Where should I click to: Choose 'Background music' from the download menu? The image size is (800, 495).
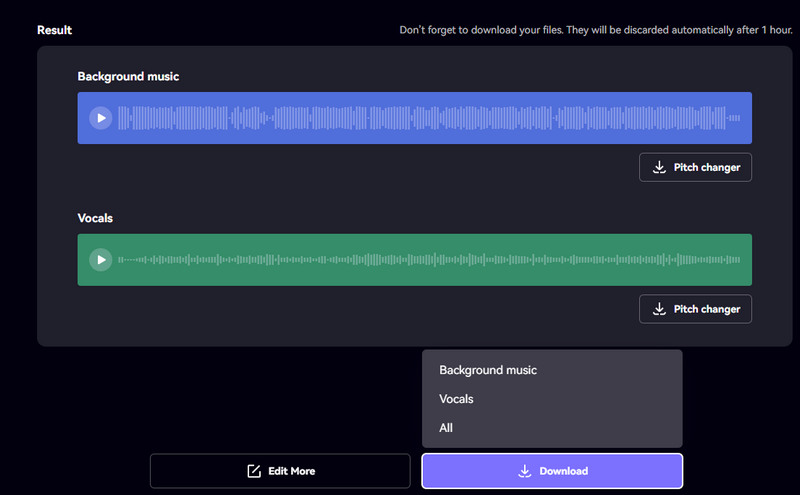[x=488, y=370]
